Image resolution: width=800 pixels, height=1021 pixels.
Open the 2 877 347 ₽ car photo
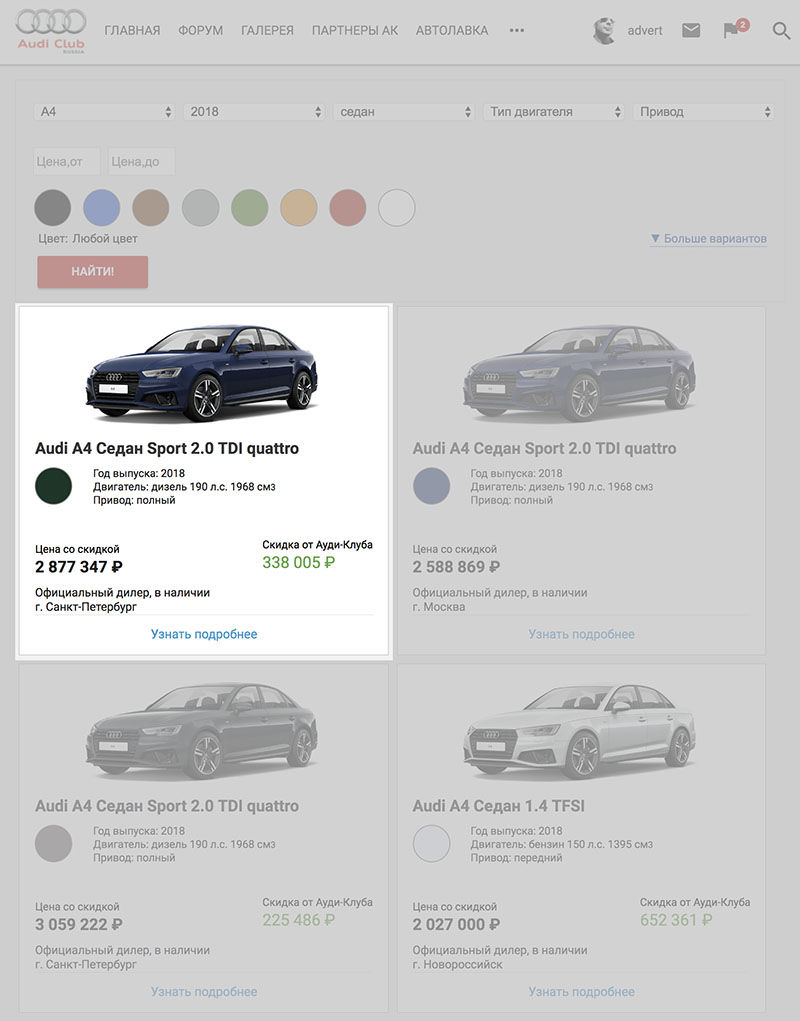pos(202,372)
